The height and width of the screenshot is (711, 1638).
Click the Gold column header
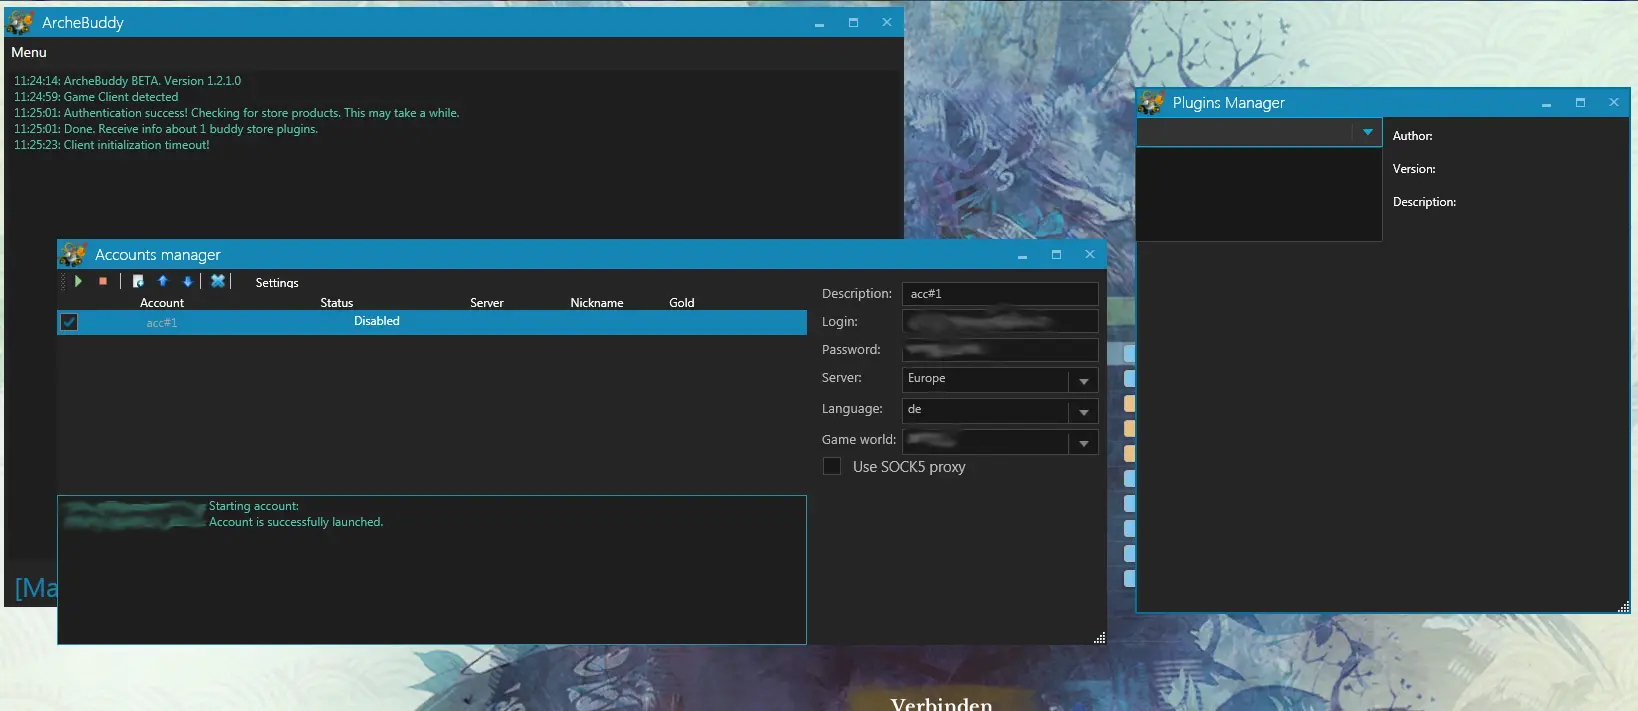[x=682, y=303]
